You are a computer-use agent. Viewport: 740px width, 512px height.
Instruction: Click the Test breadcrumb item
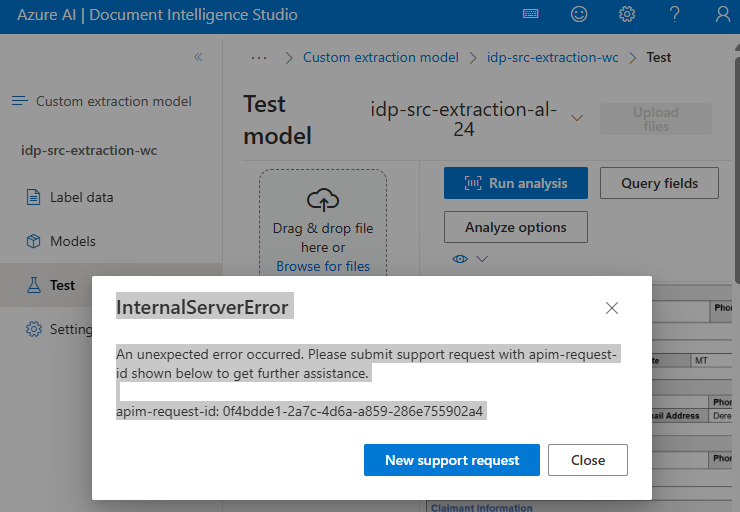[x=658, y=58]
